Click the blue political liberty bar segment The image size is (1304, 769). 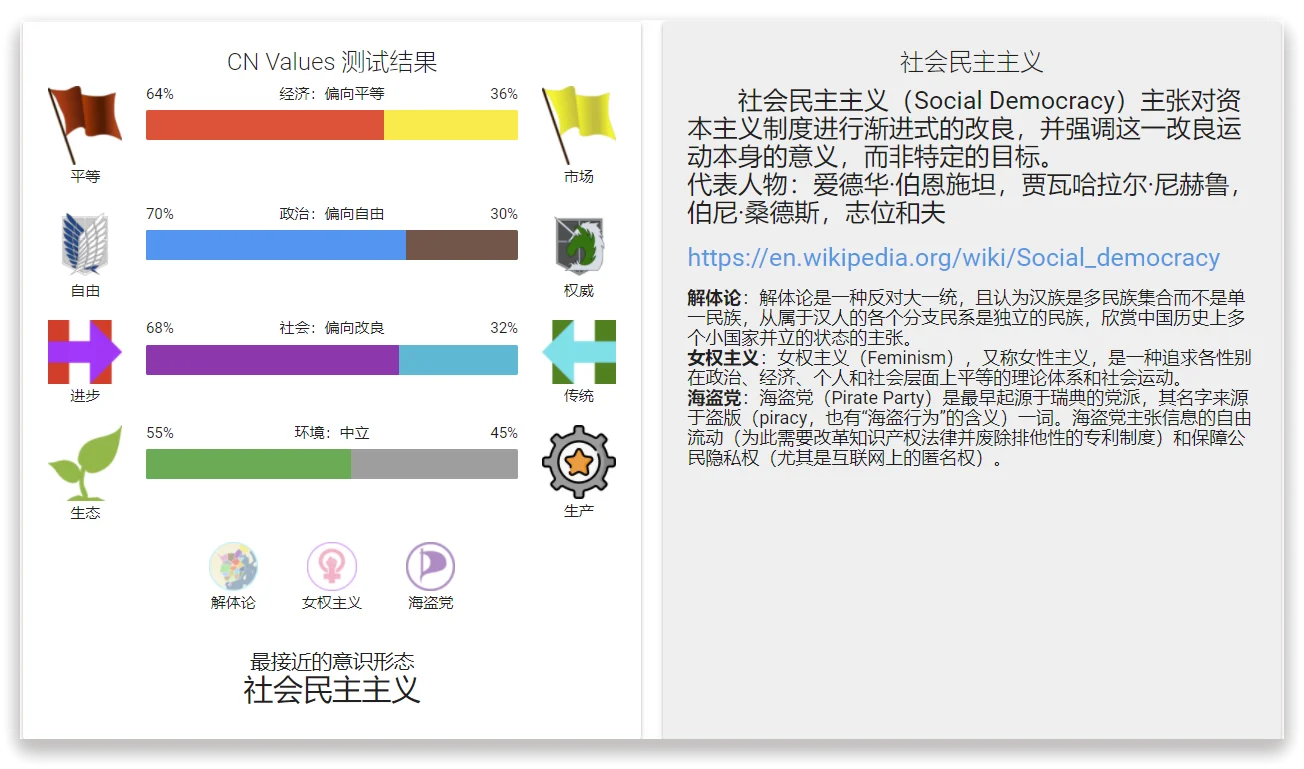275,245
